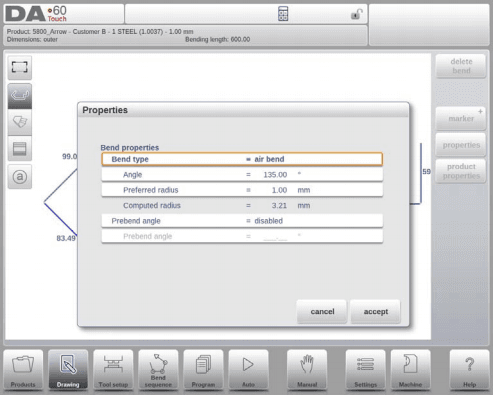Viewport: 493px width, 395px height.
Task: Open the Help question mark
Action: pos(469,369)
